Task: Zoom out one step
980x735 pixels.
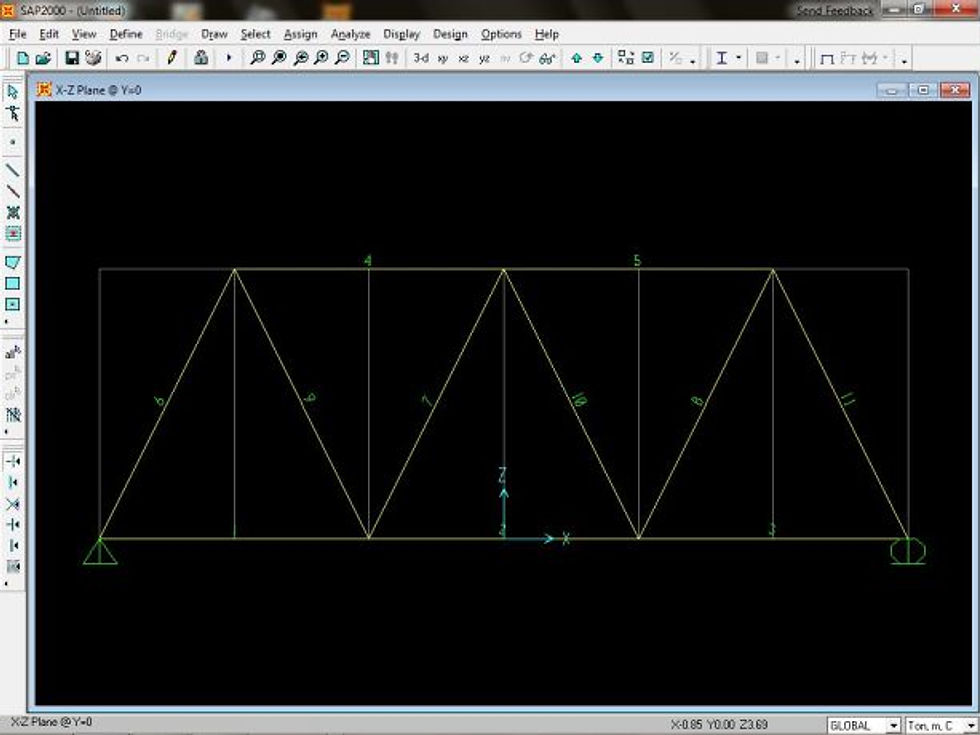Action: (342, 58)
